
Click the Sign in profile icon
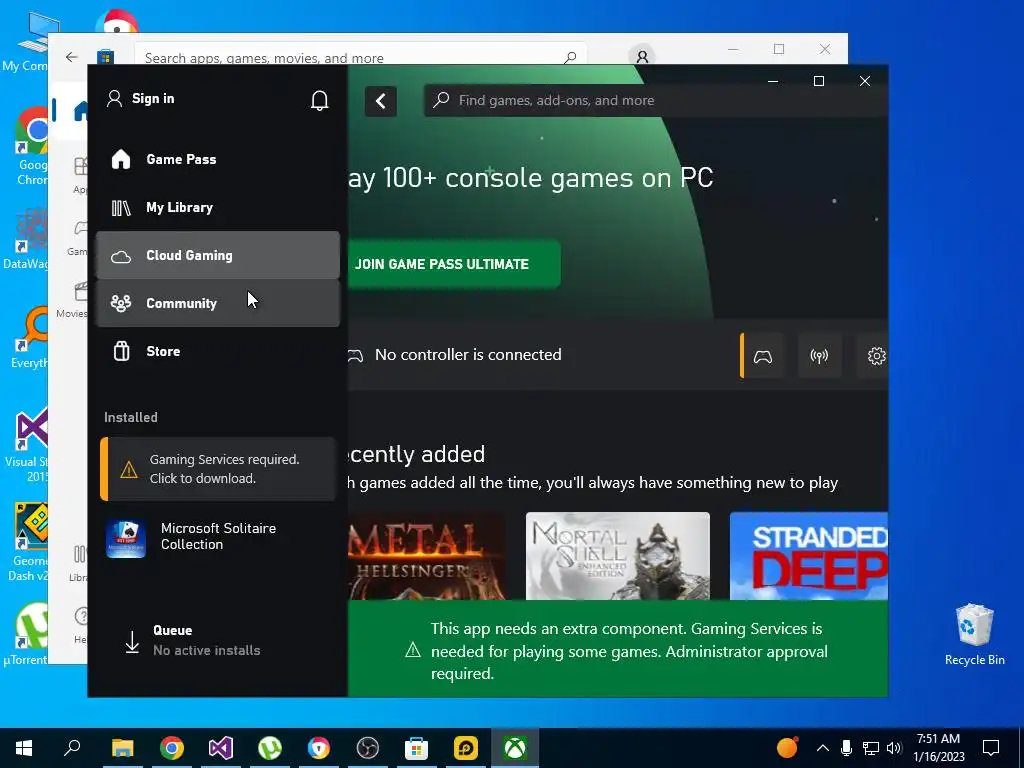click(114, 99)
